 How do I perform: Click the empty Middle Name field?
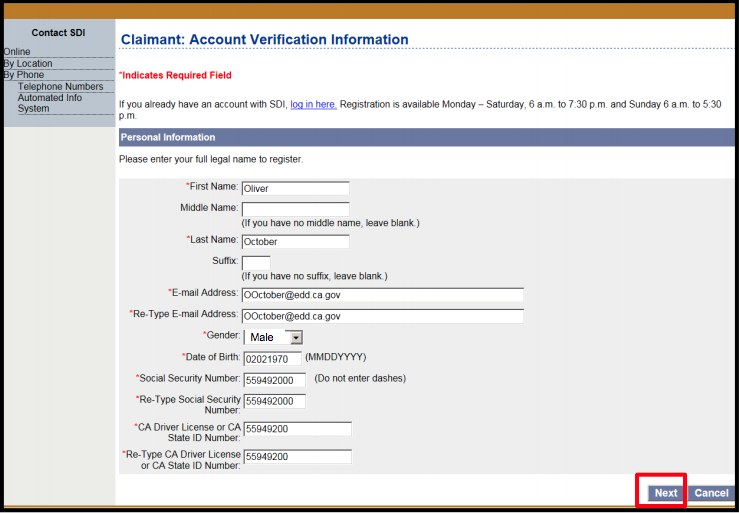(295, 209)
